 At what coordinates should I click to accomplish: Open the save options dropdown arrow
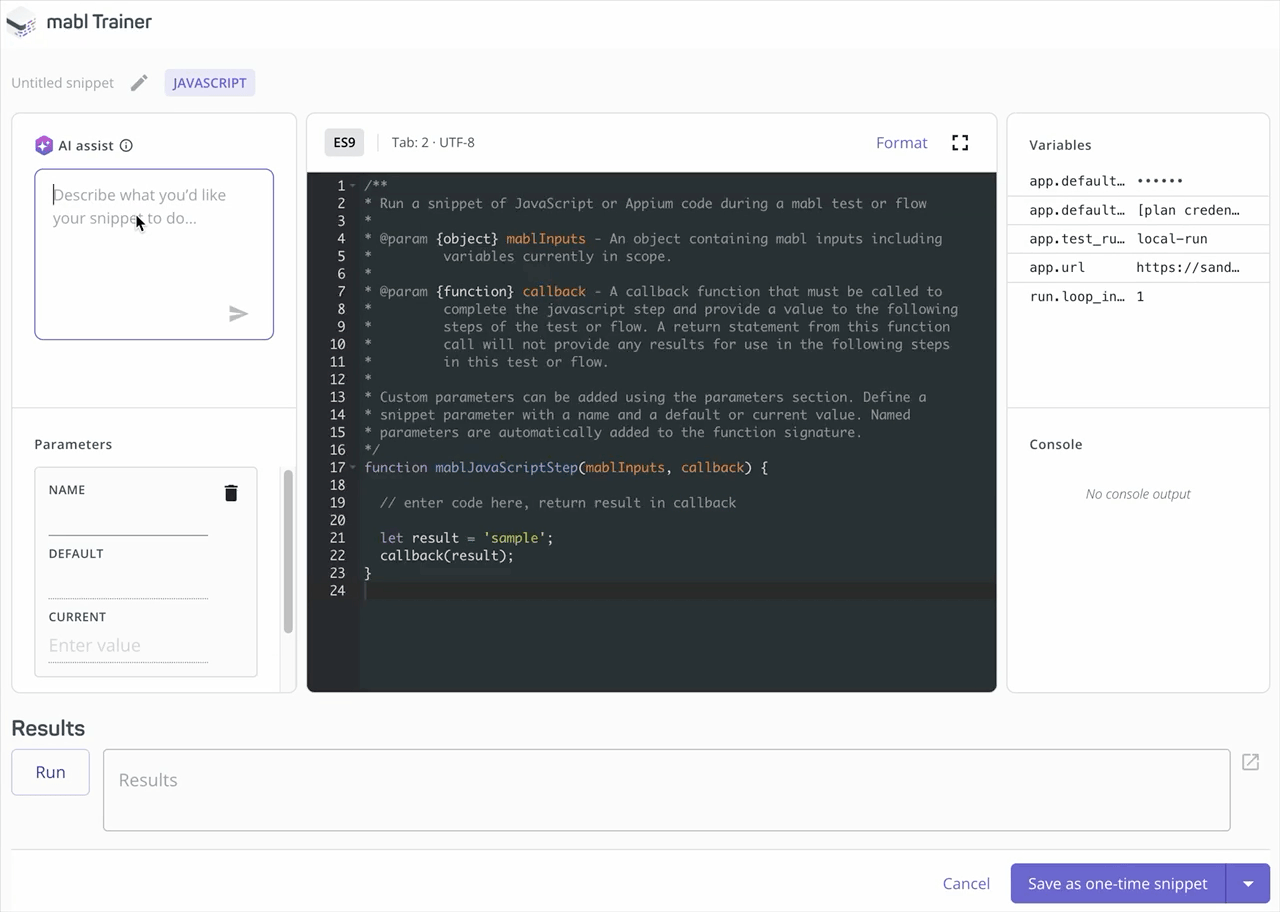pos(1248,884)
